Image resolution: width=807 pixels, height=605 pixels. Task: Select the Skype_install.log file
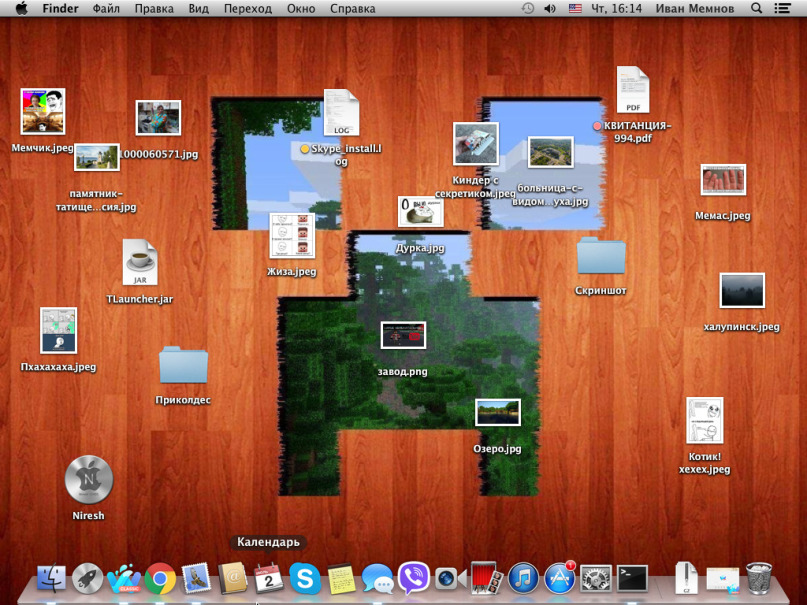click(341, 113)
